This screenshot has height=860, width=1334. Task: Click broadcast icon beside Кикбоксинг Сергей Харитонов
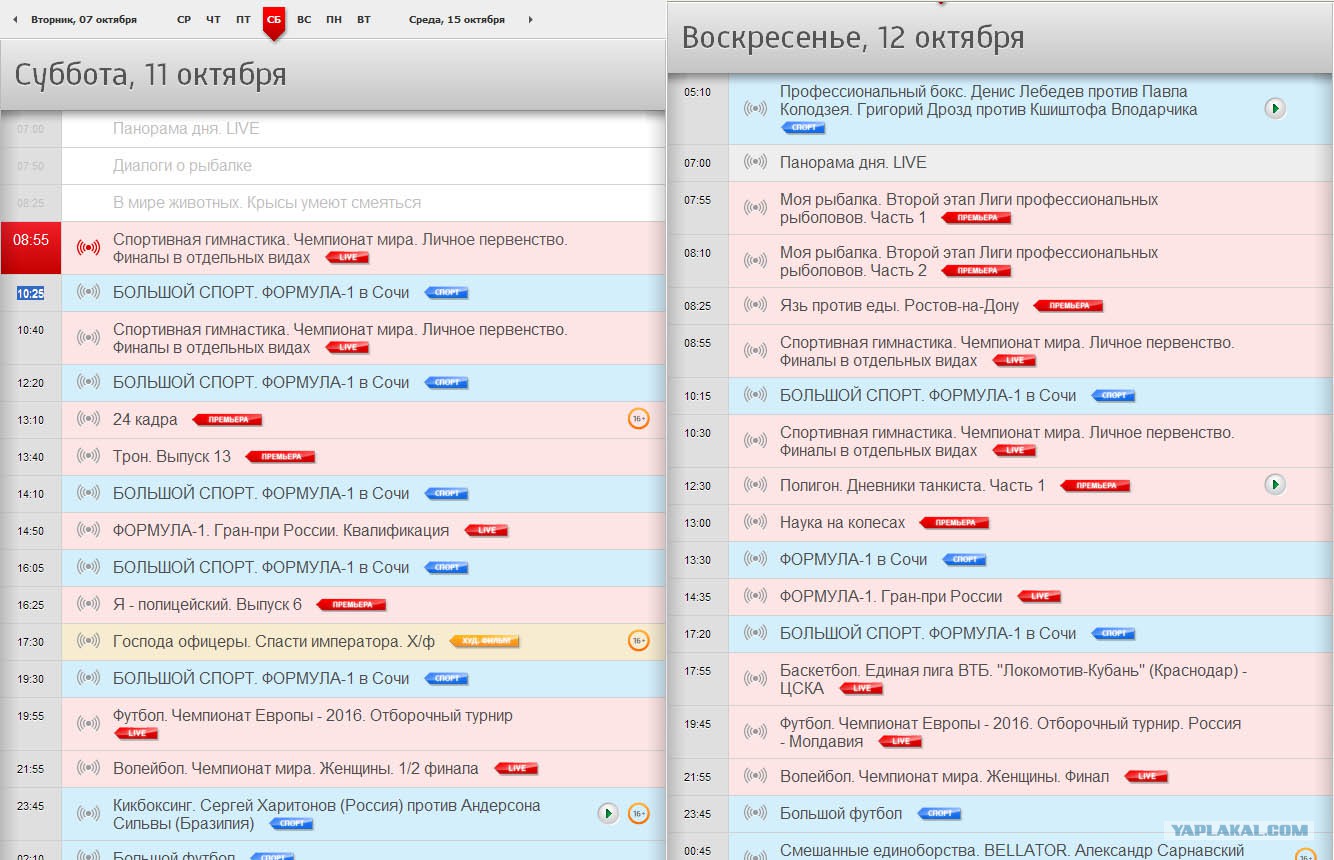(88, 814)
